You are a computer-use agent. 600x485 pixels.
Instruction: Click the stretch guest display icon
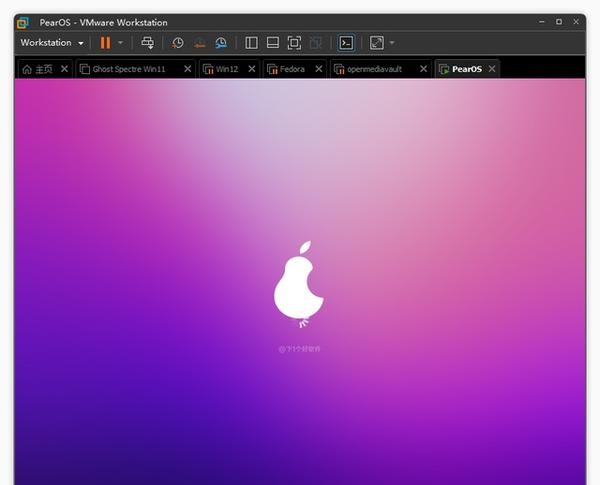pos(376,43)
